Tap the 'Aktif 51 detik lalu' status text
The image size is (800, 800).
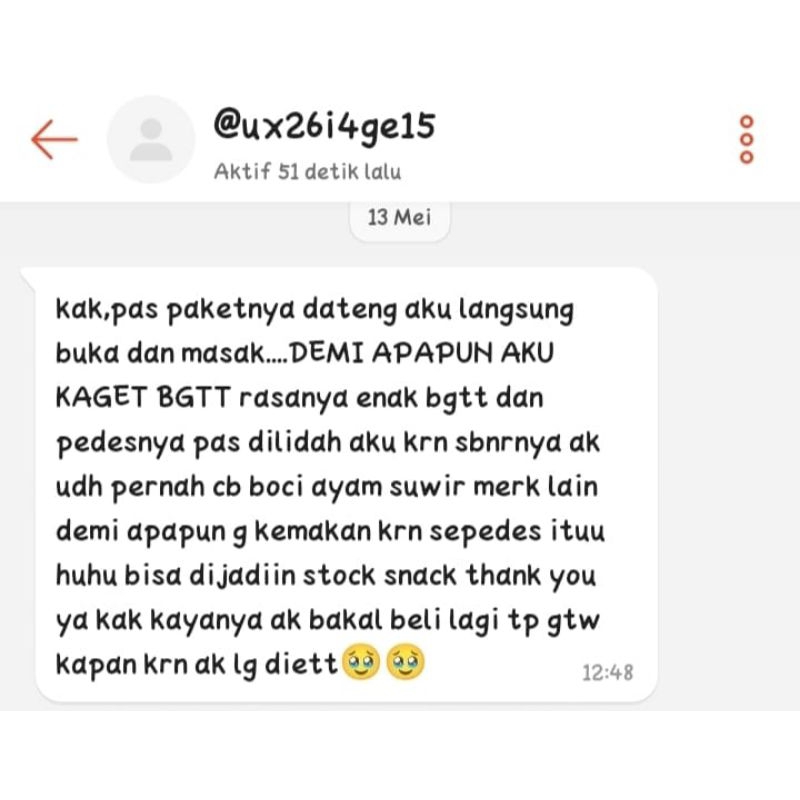[x=307, y=171]
